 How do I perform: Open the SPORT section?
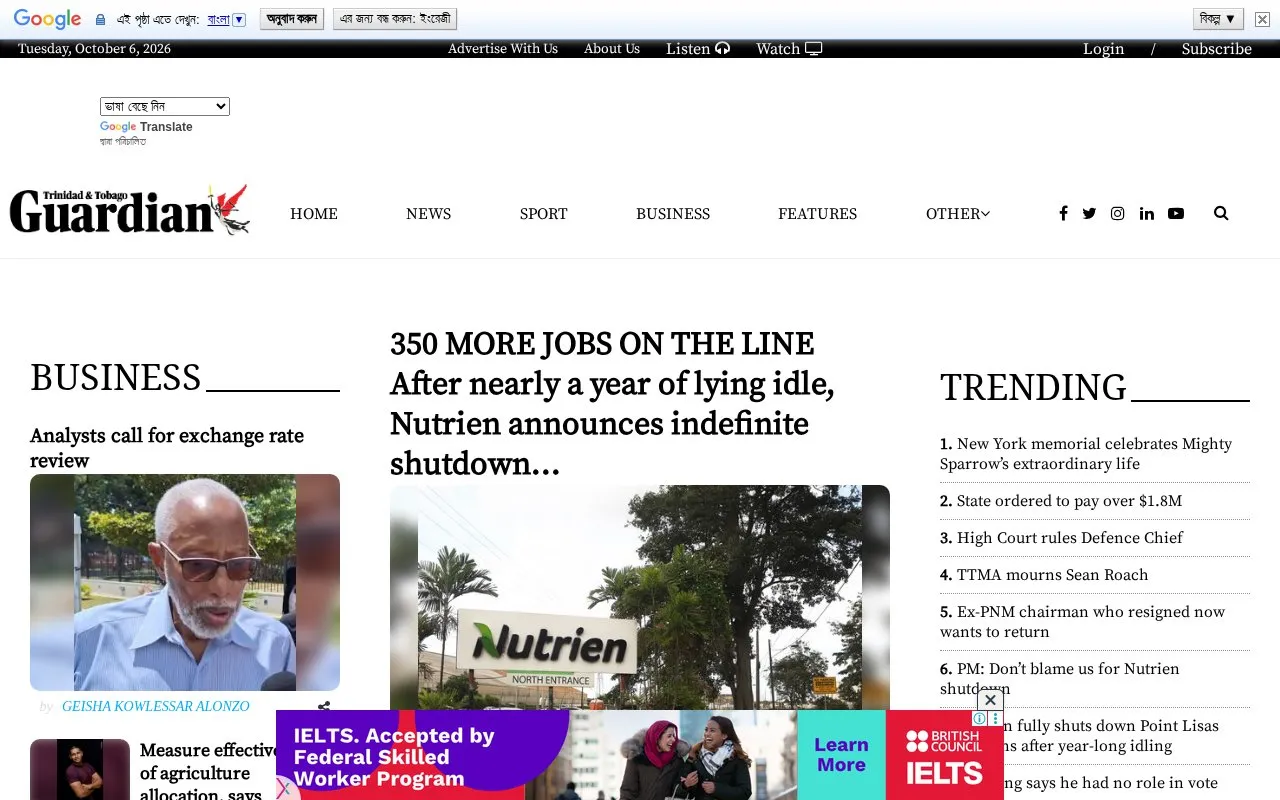pos(543,213)
